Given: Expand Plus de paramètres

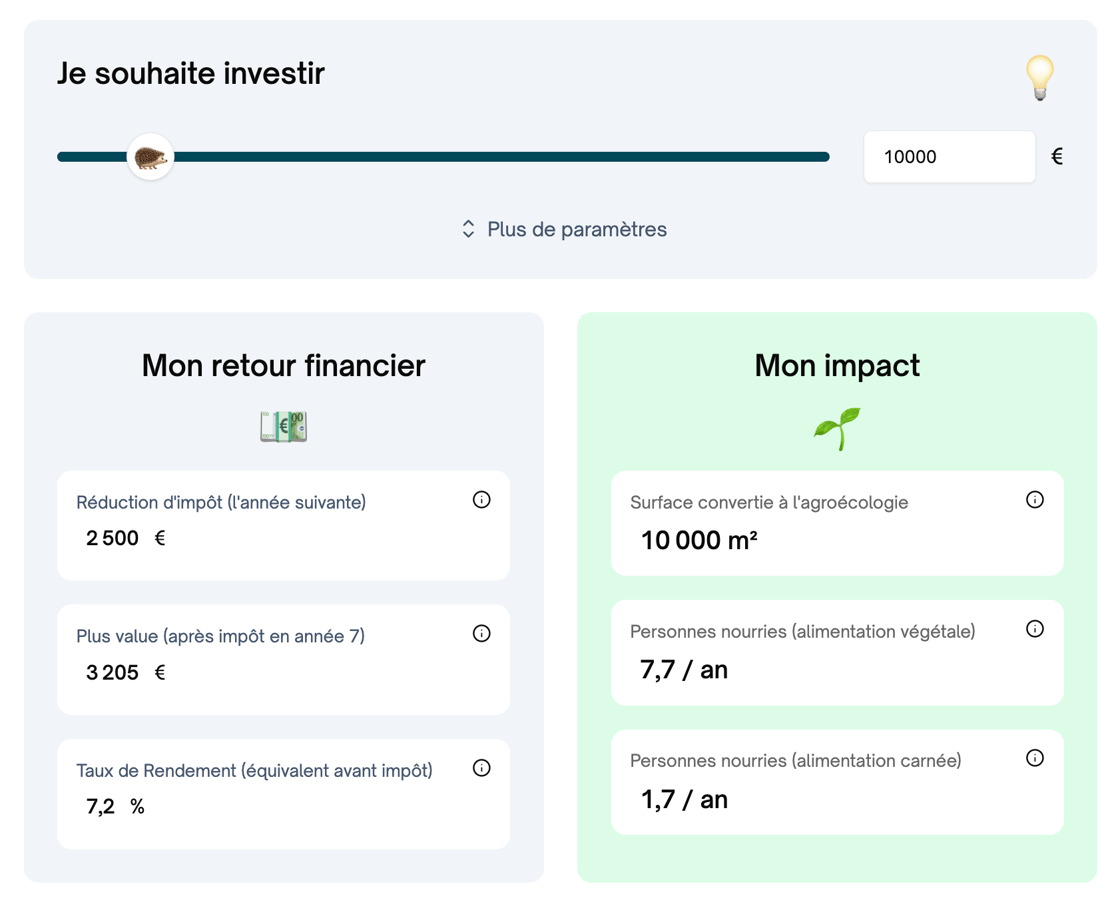Looking at the screenshot, I should pyautogui.click(x=564, y=229).
